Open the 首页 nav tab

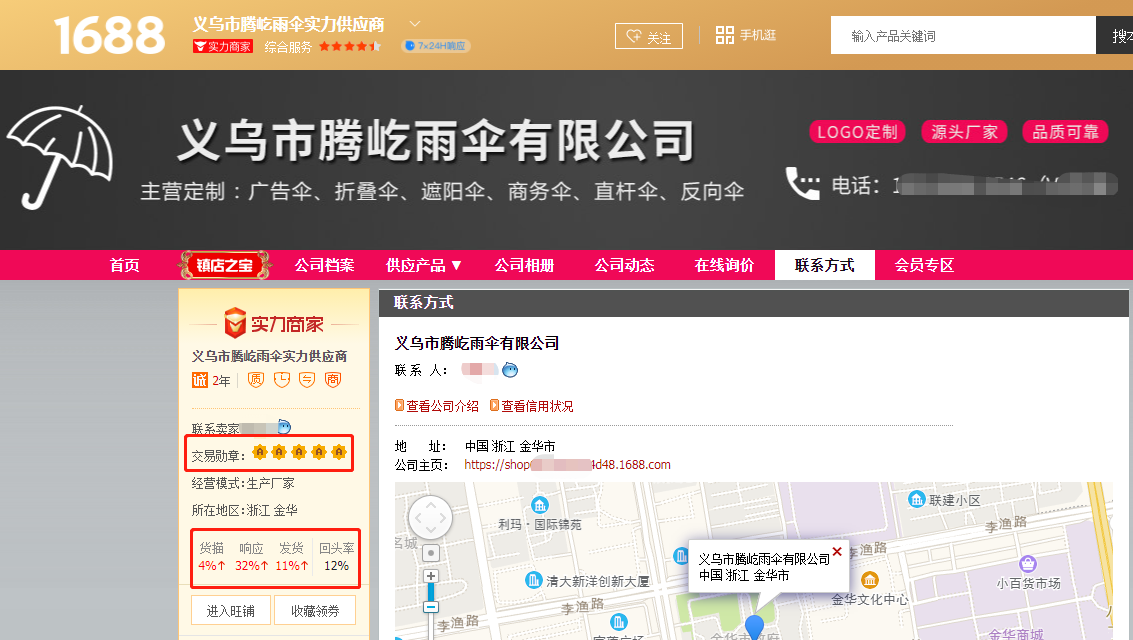tap(124, 265)
